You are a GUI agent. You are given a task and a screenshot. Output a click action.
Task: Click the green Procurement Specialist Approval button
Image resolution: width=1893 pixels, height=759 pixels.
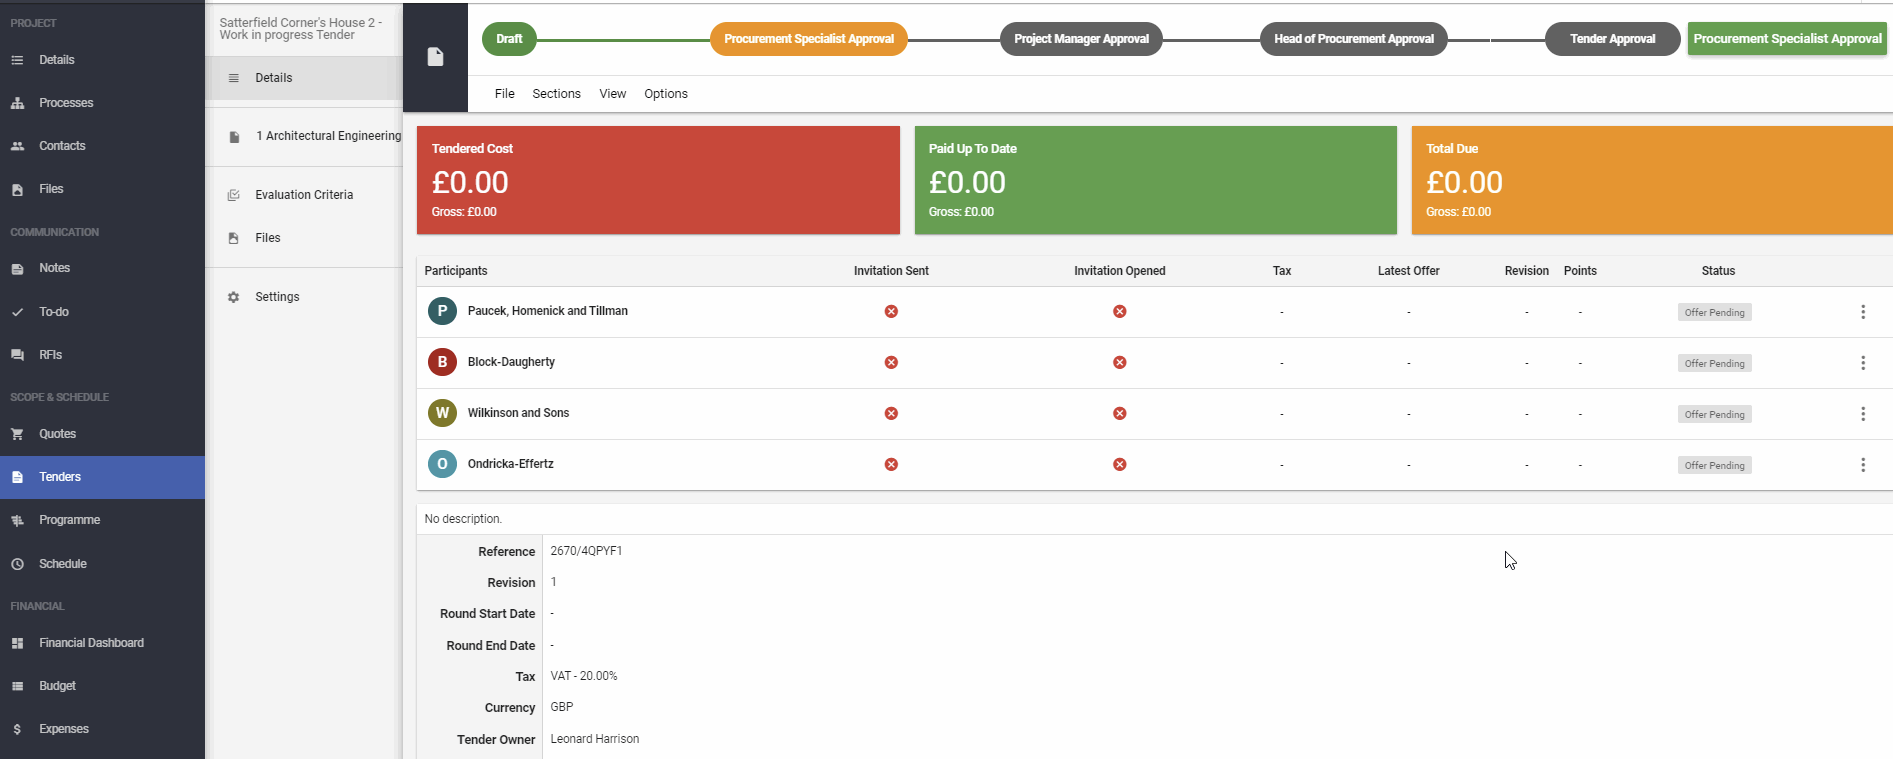click(x=1787, y=39)
